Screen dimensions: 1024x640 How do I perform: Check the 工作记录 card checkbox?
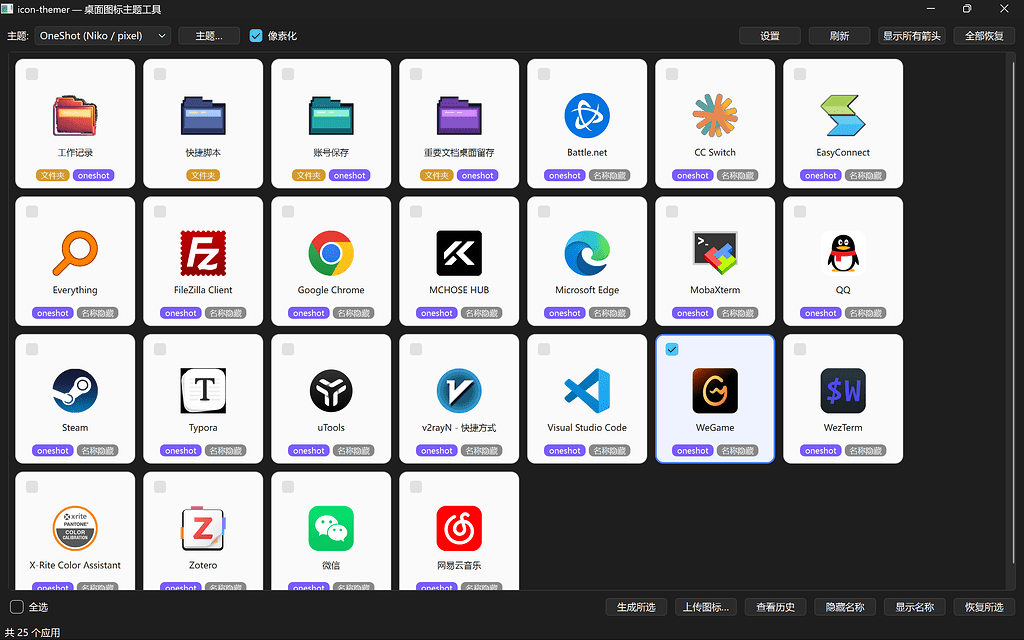[32, 74]
